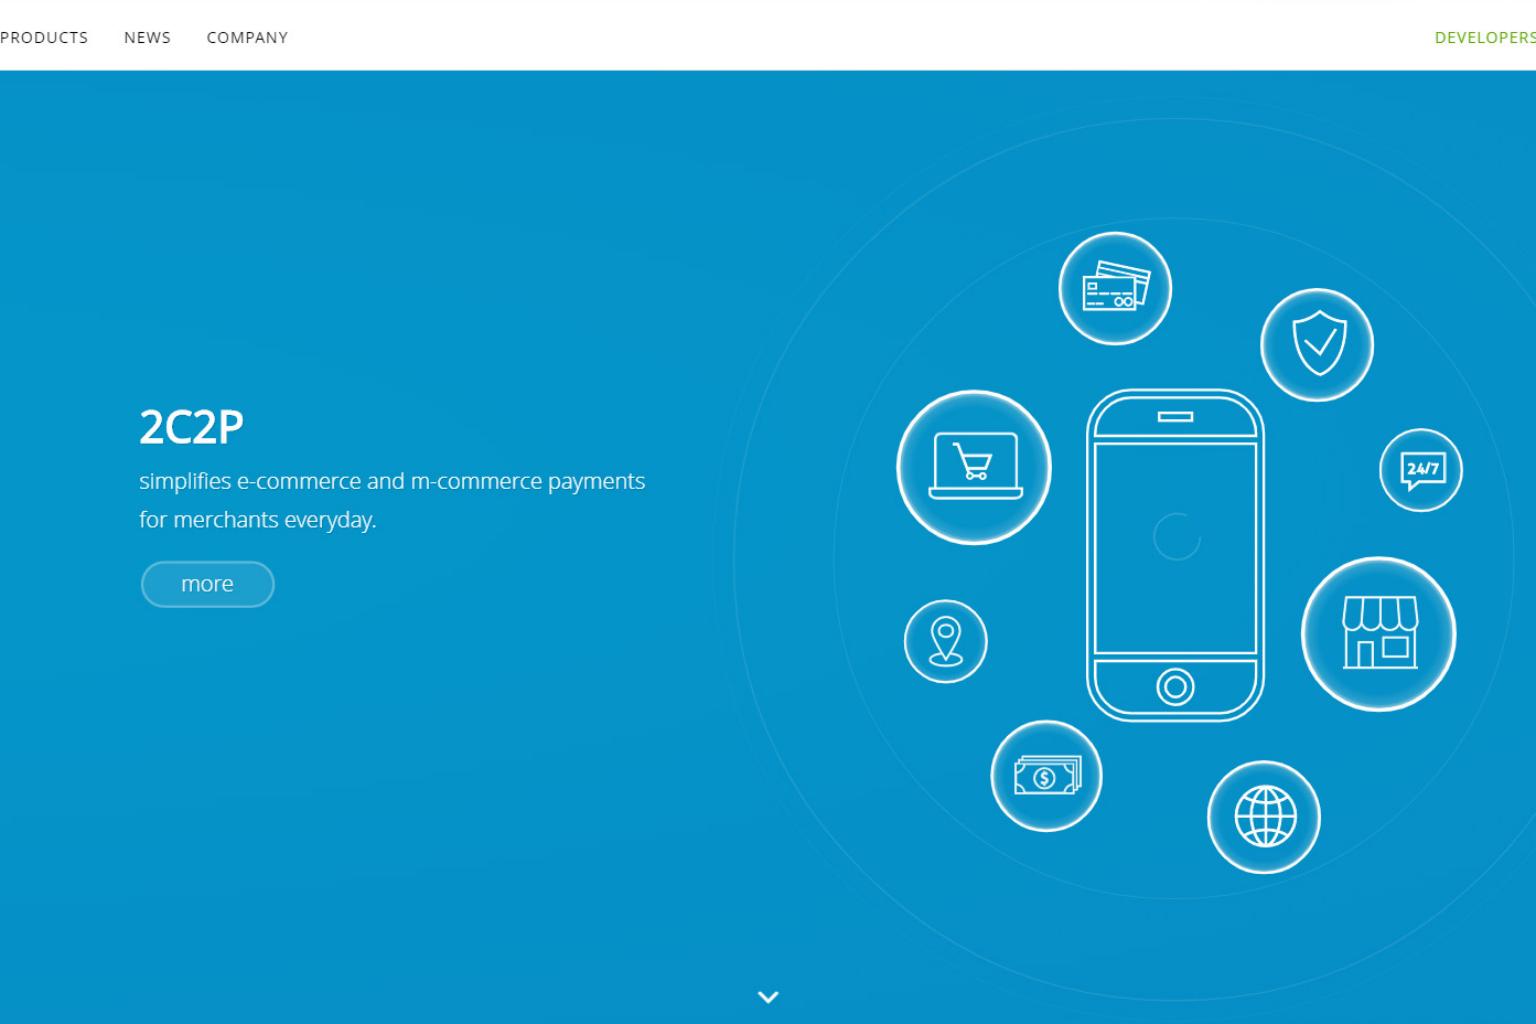This screenshot has width=1536, height=1024.
Task: Click the 24/7 chat support icon
Action: (x=1420, y=470)
